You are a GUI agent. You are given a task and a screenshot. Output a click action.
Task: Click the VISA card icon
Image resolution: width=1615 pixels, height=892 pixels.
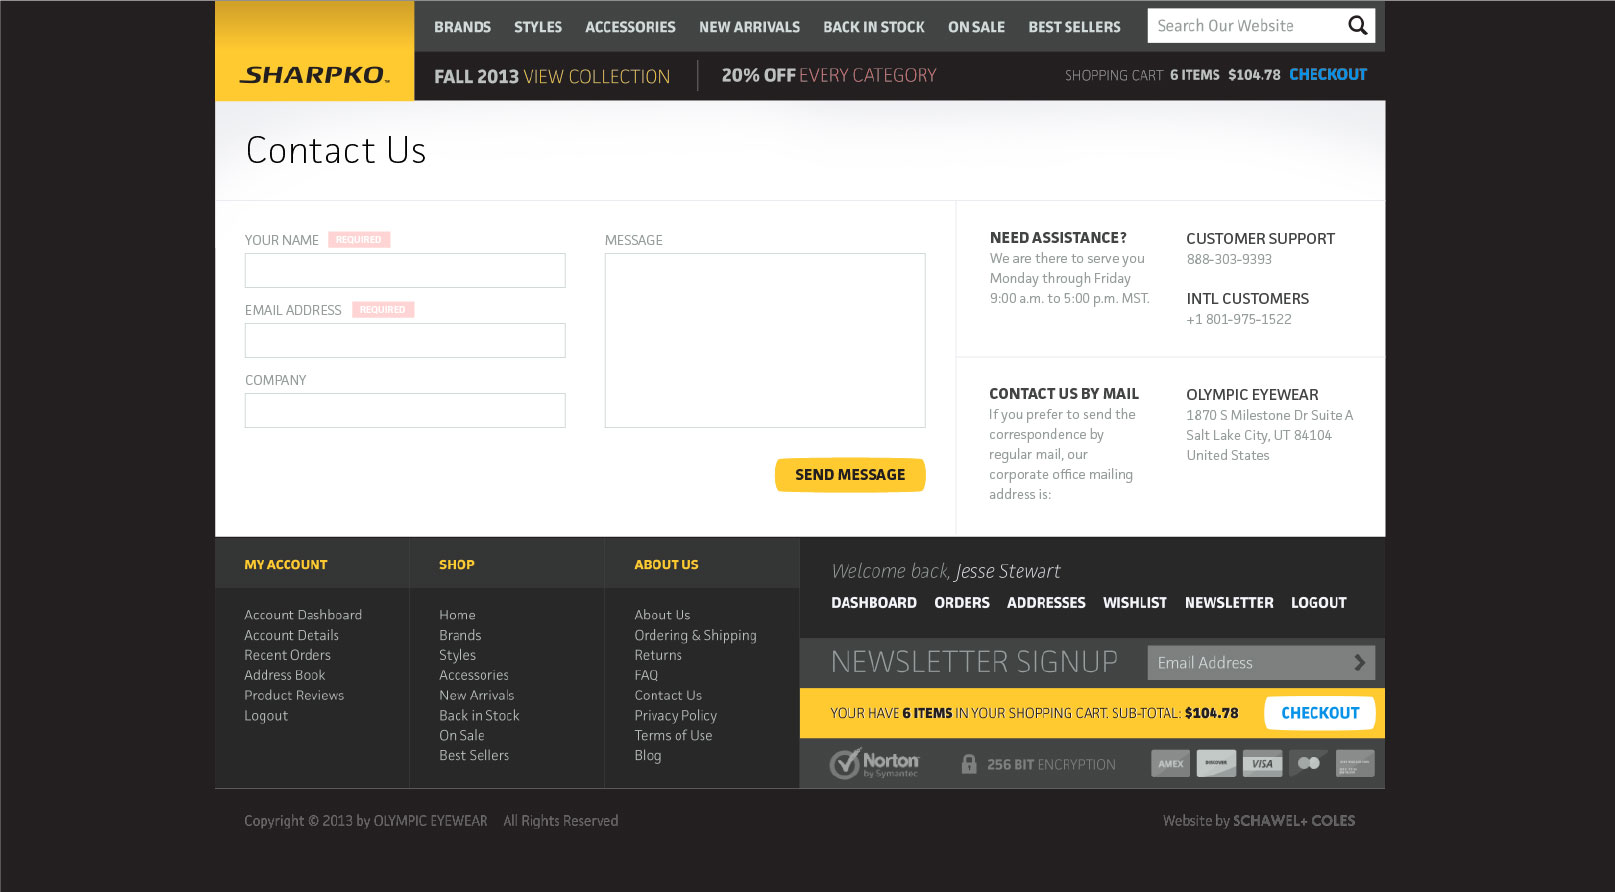point(1262,764)
